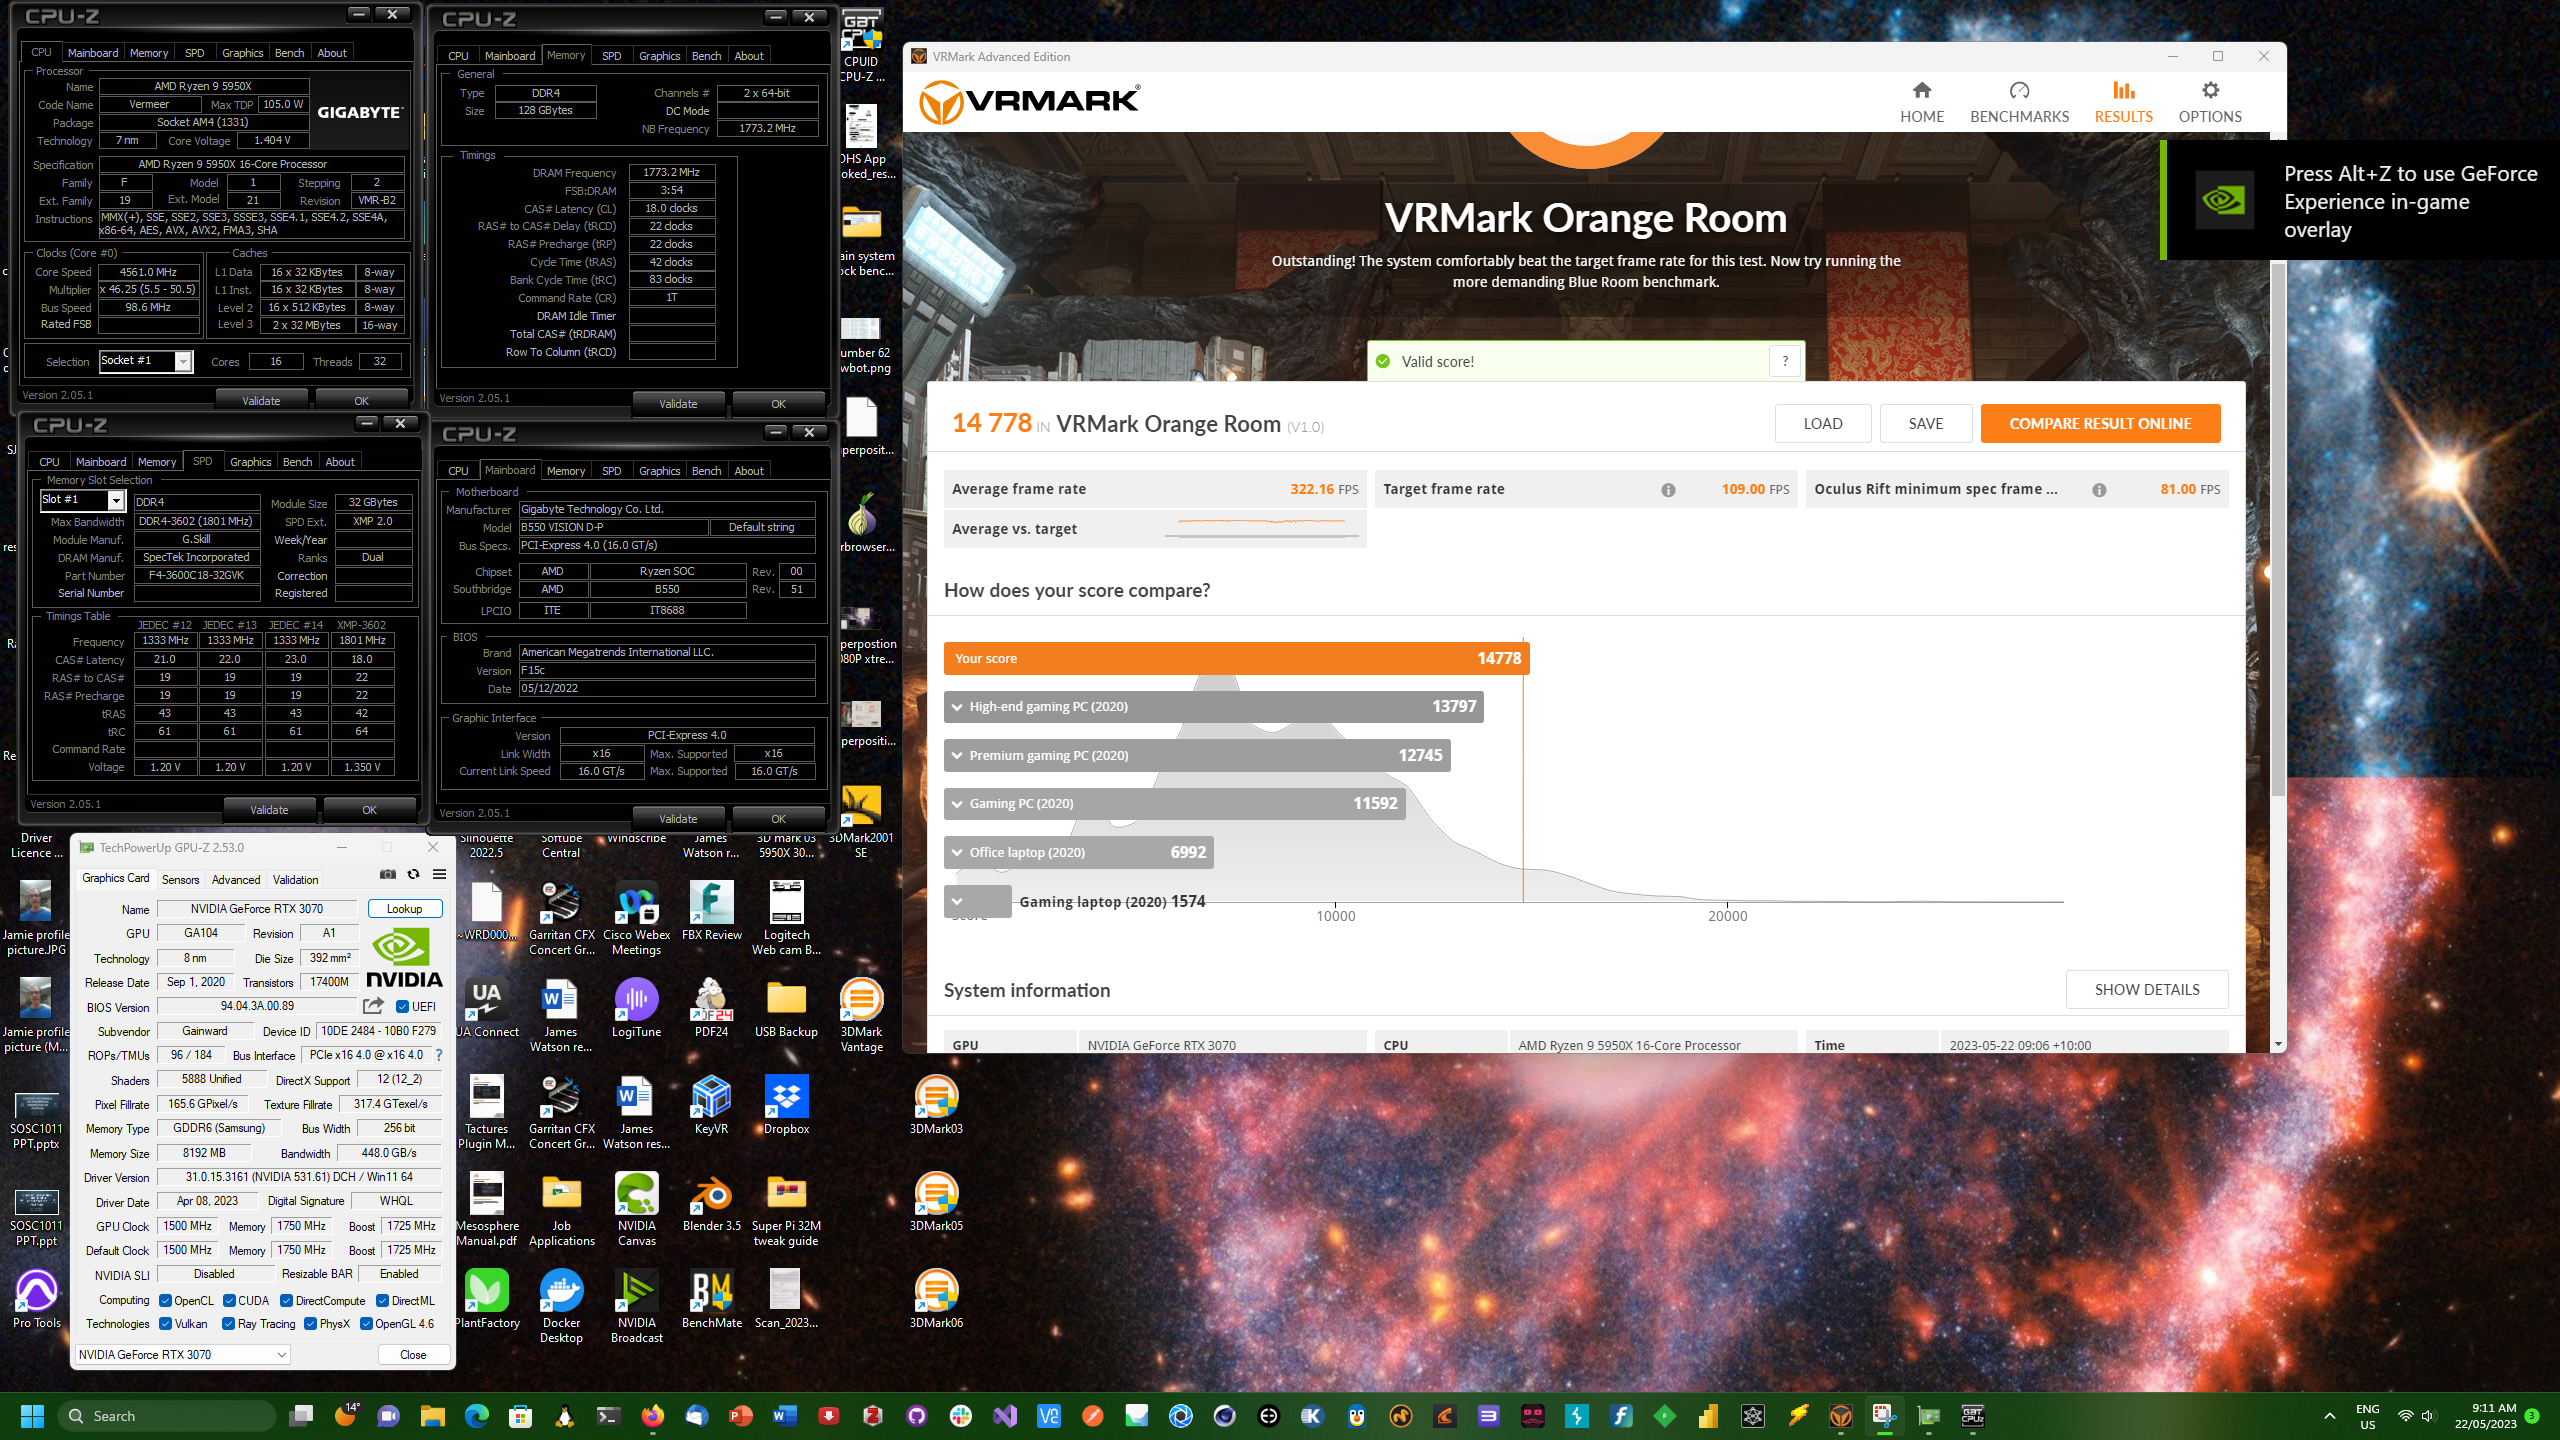The width and height of the screenshot is (2560, 1440).
Task: Open the PlantFactory desktop icon
Action: click(x=487, y=1299)
